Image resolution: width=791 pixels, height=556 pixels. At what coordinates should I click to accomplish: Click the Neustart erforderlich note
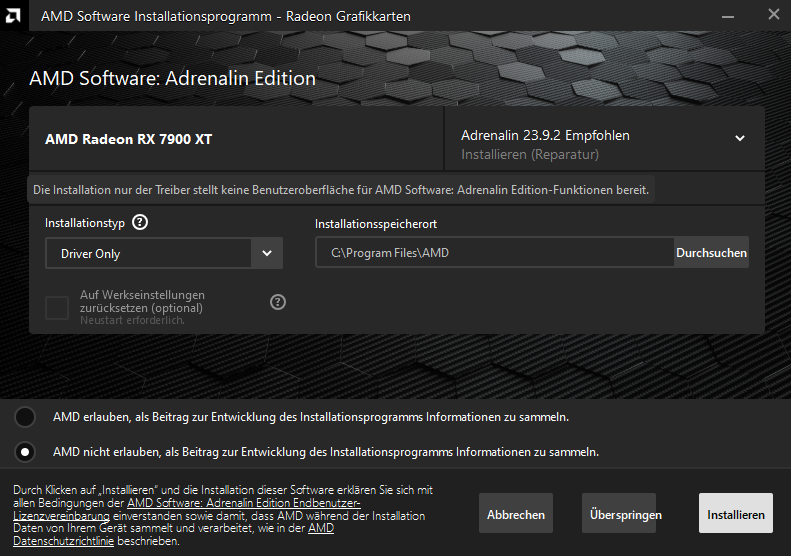point(132,320)
